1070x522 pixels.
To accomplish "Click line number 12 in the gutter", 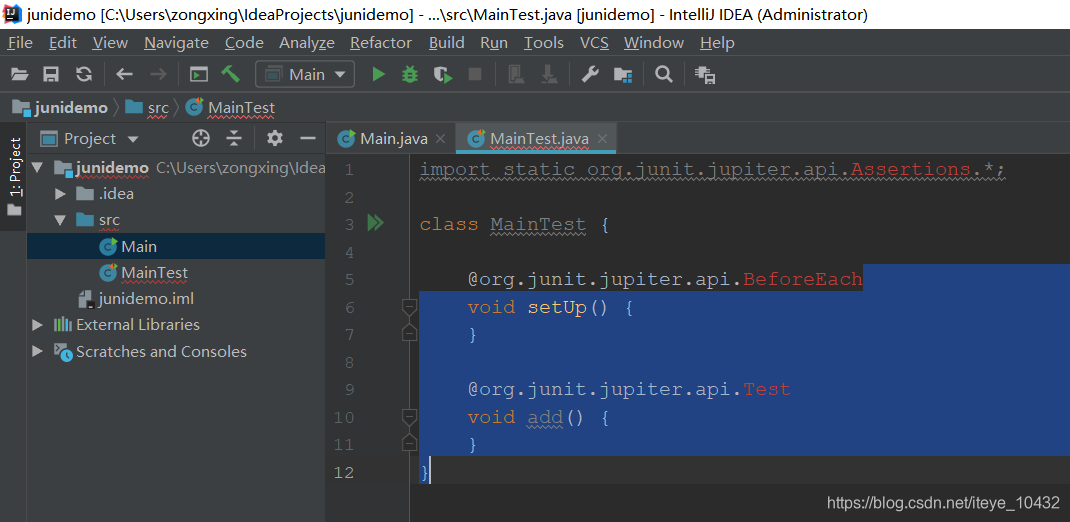I will (x=345, y=472).
